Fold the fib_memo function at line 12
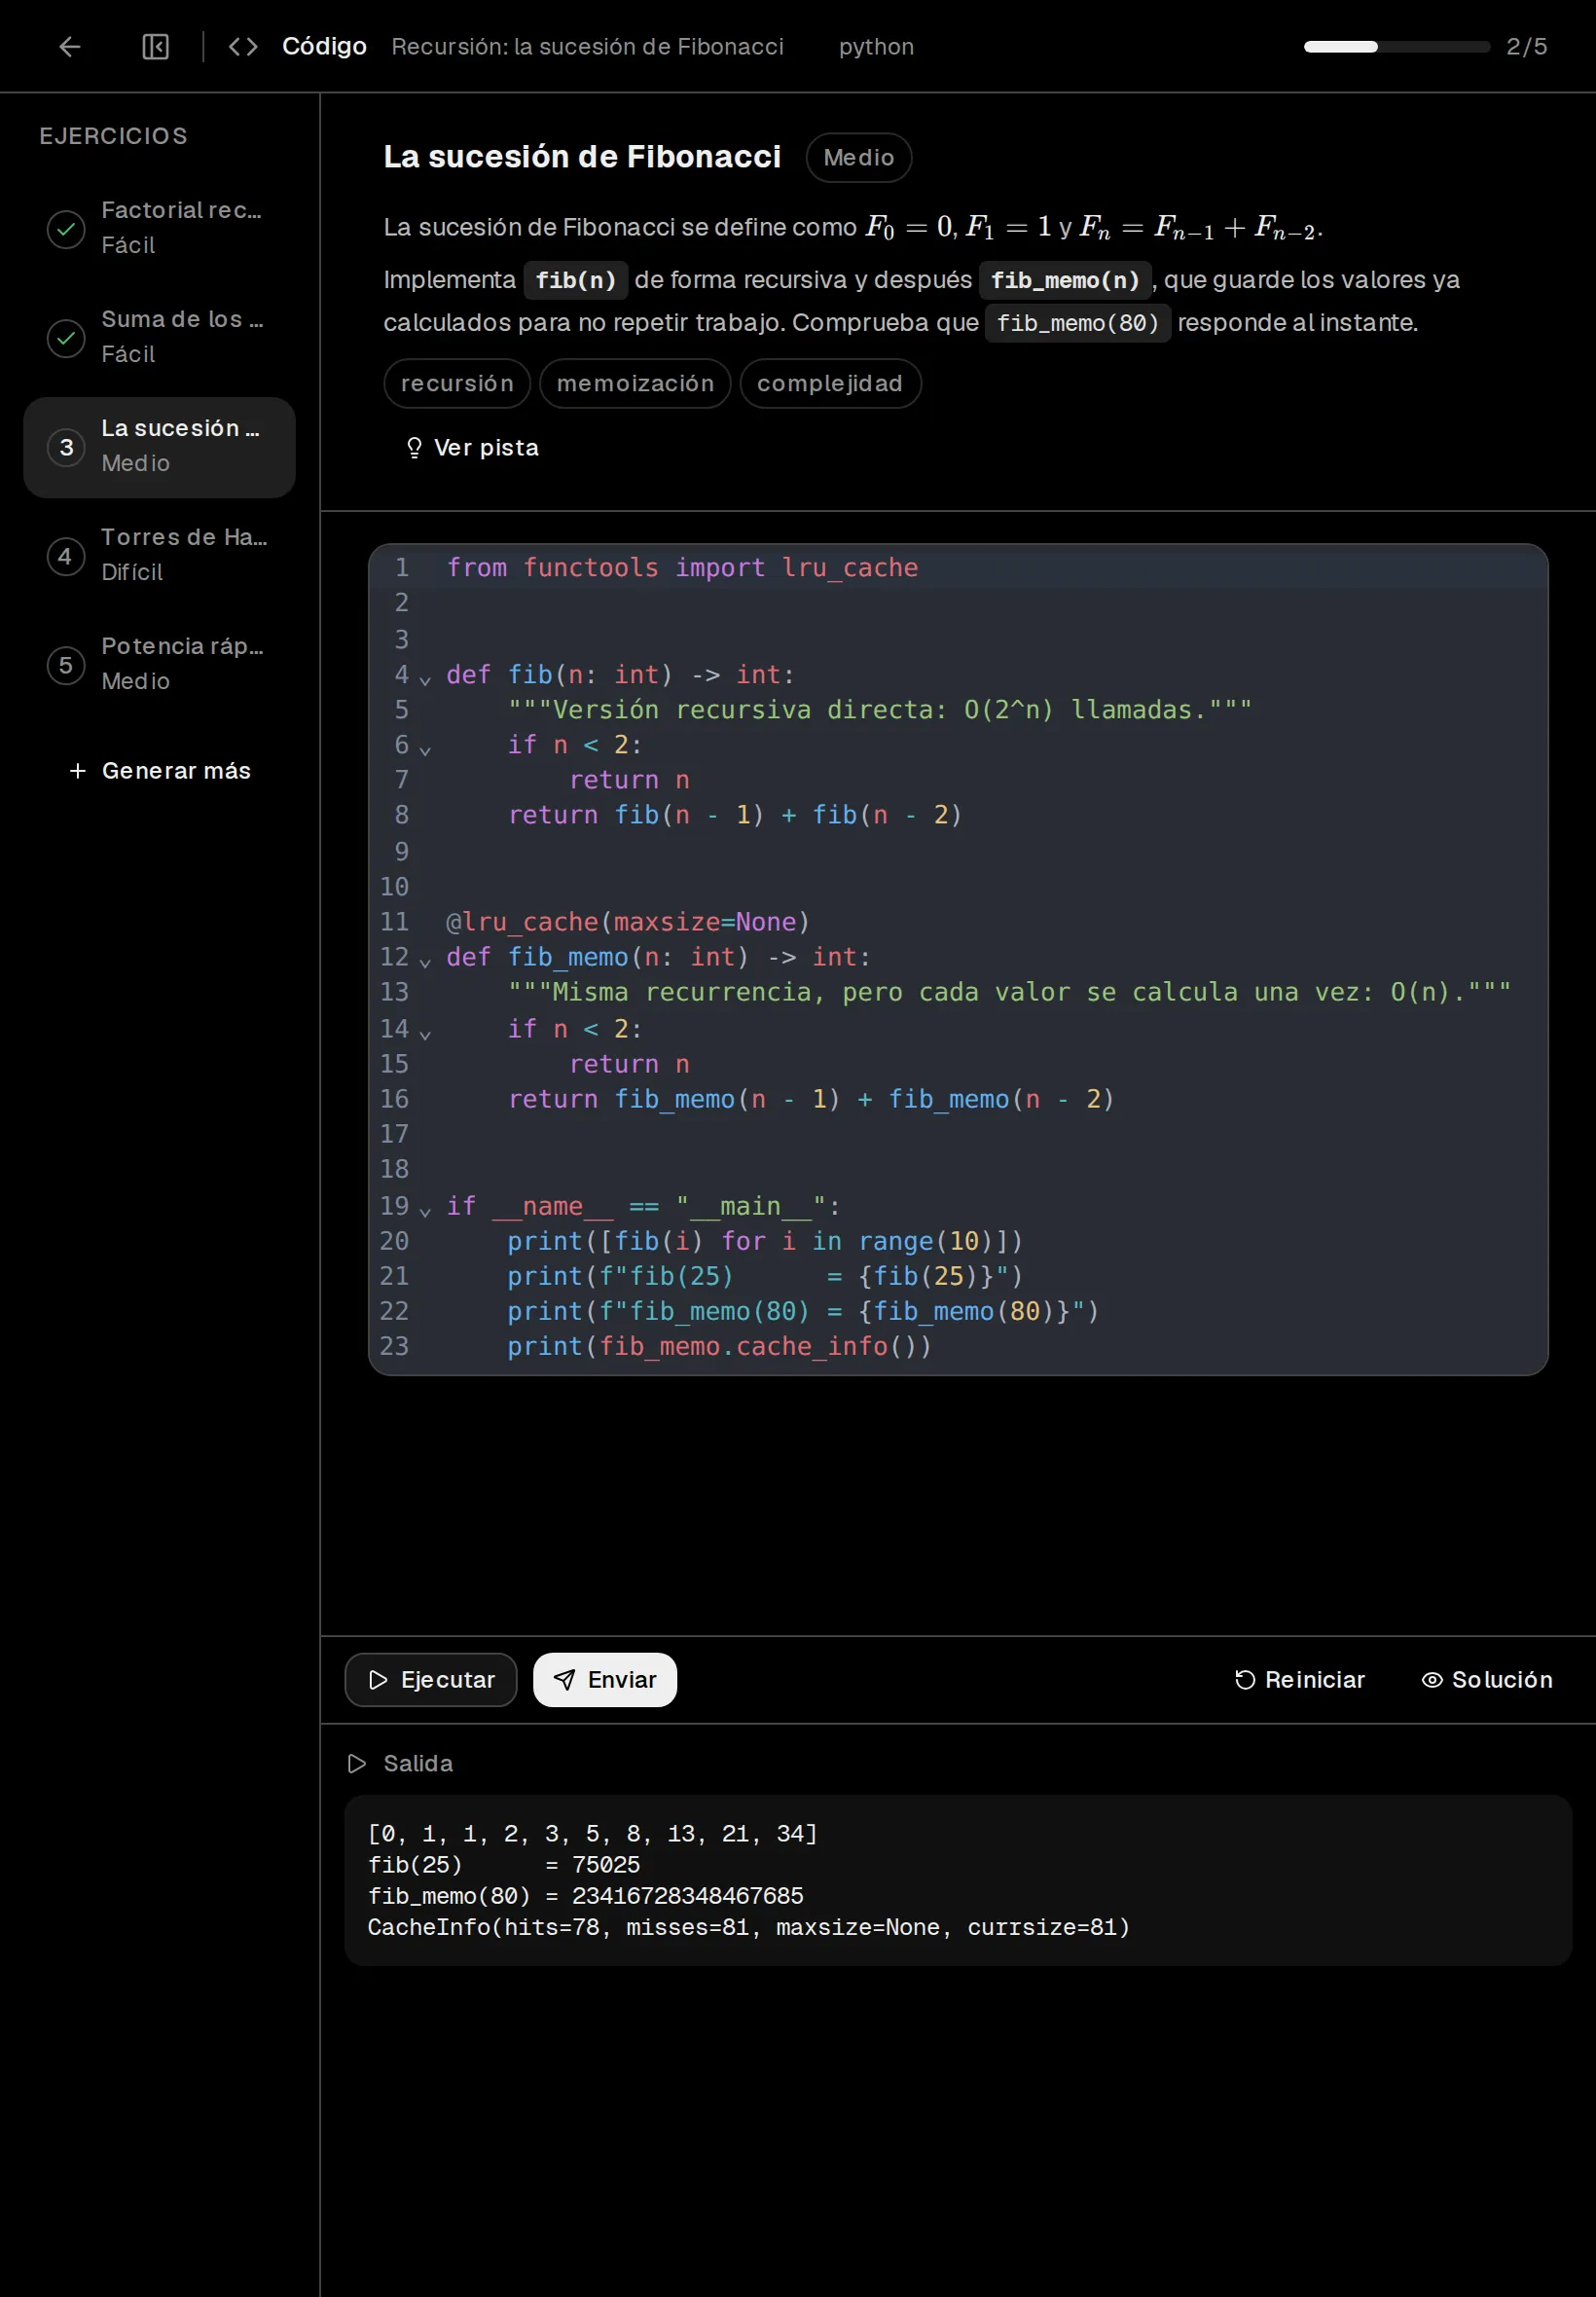Screen dimensions: 1596x2297 click(425, 962)
